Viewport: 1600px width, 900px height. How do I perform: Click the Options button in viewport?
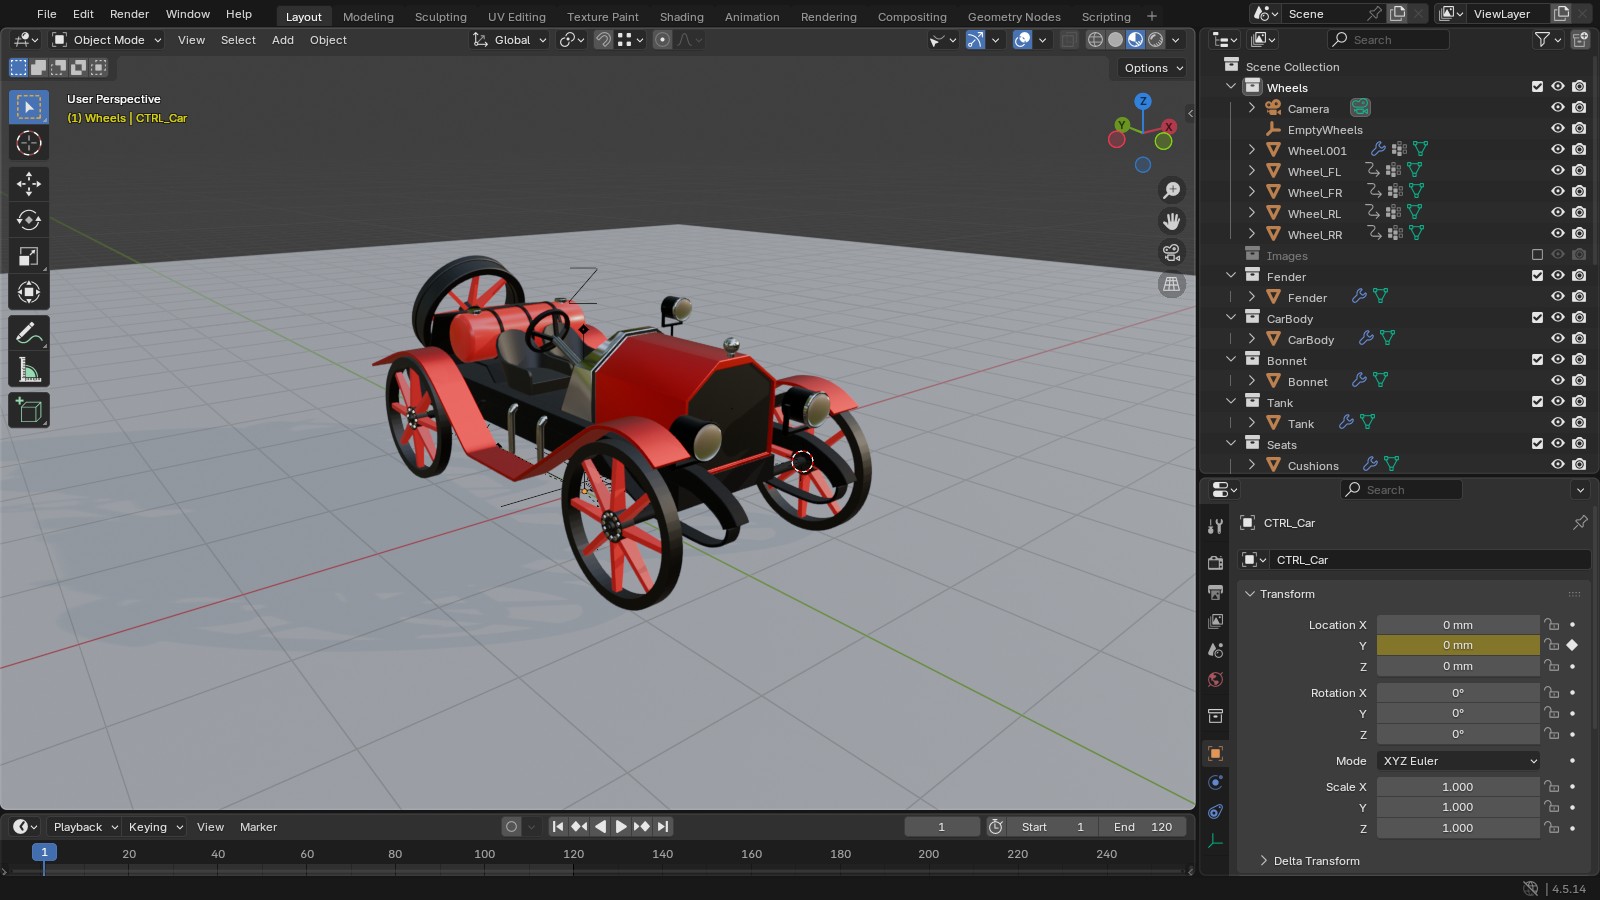click(x=1153, y=68)
